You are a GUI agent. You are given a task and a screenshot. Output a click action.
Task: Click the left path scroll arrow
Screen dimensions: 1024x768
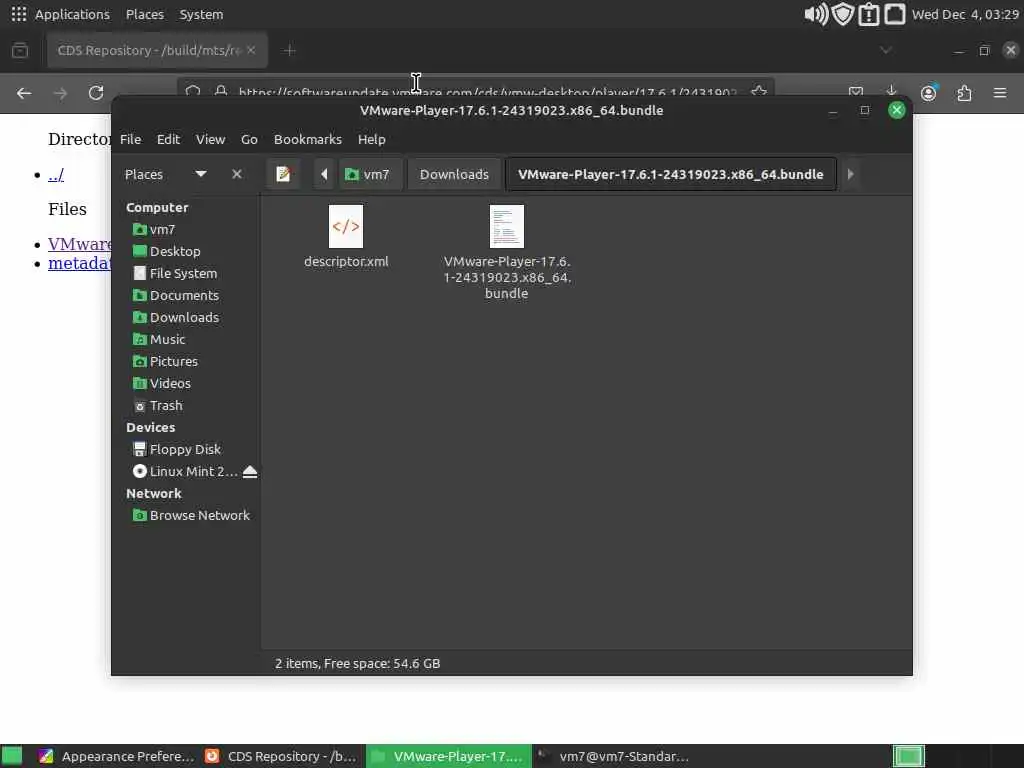[324, 174]
